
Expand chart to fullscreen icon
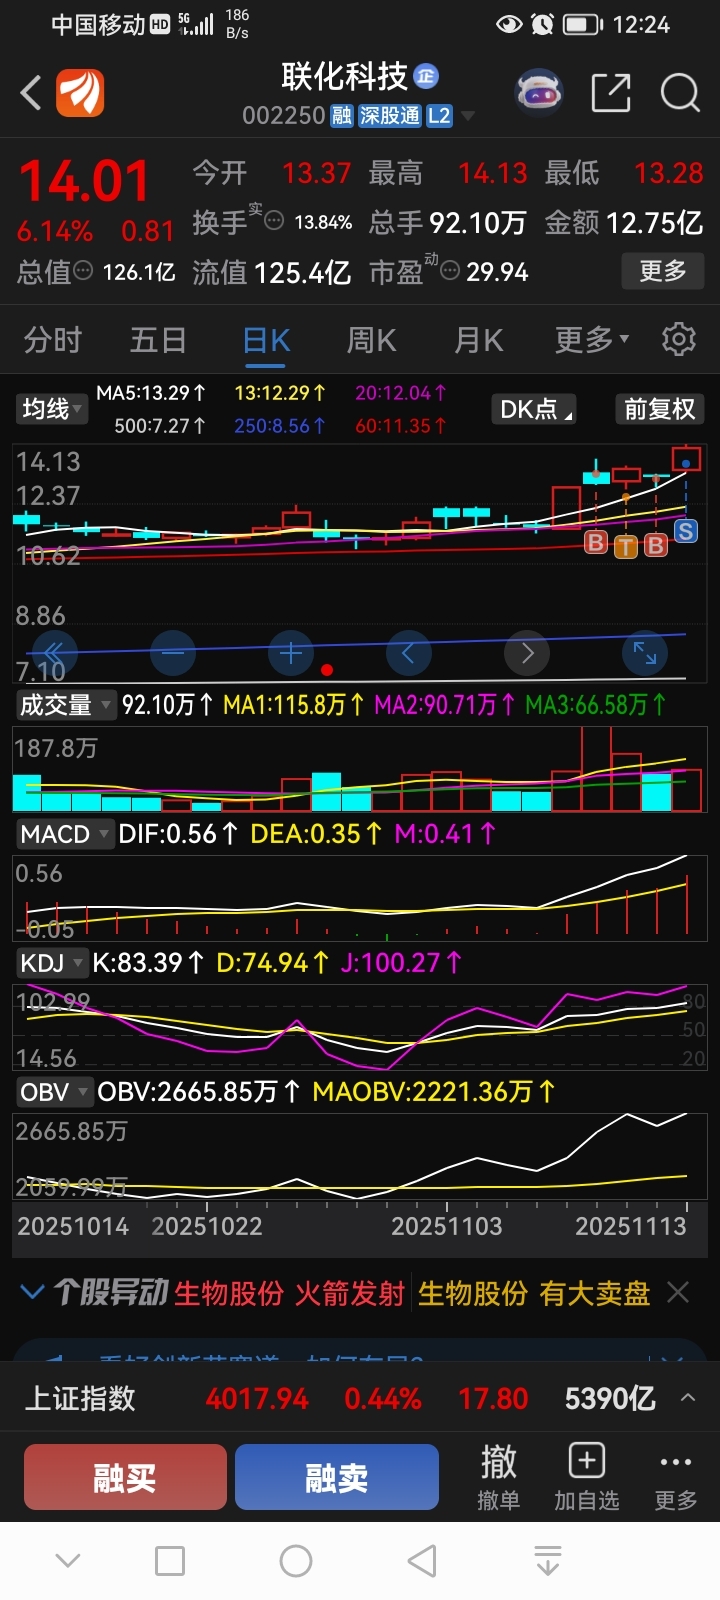[645, 653]
